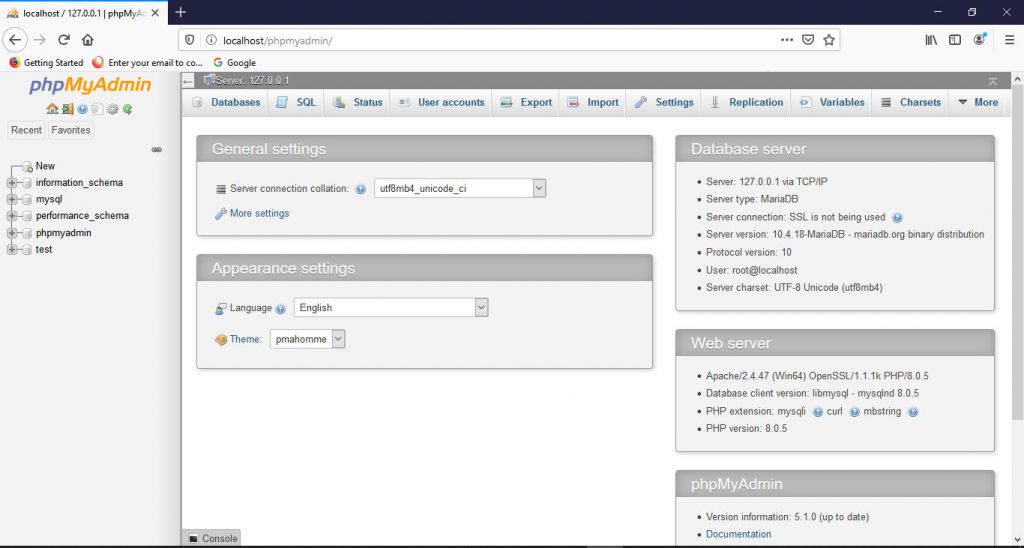Viewport: 1024px width, 548px height.
Task: Click help icon beside Server connection collation
Action: [x=361, y=189]
